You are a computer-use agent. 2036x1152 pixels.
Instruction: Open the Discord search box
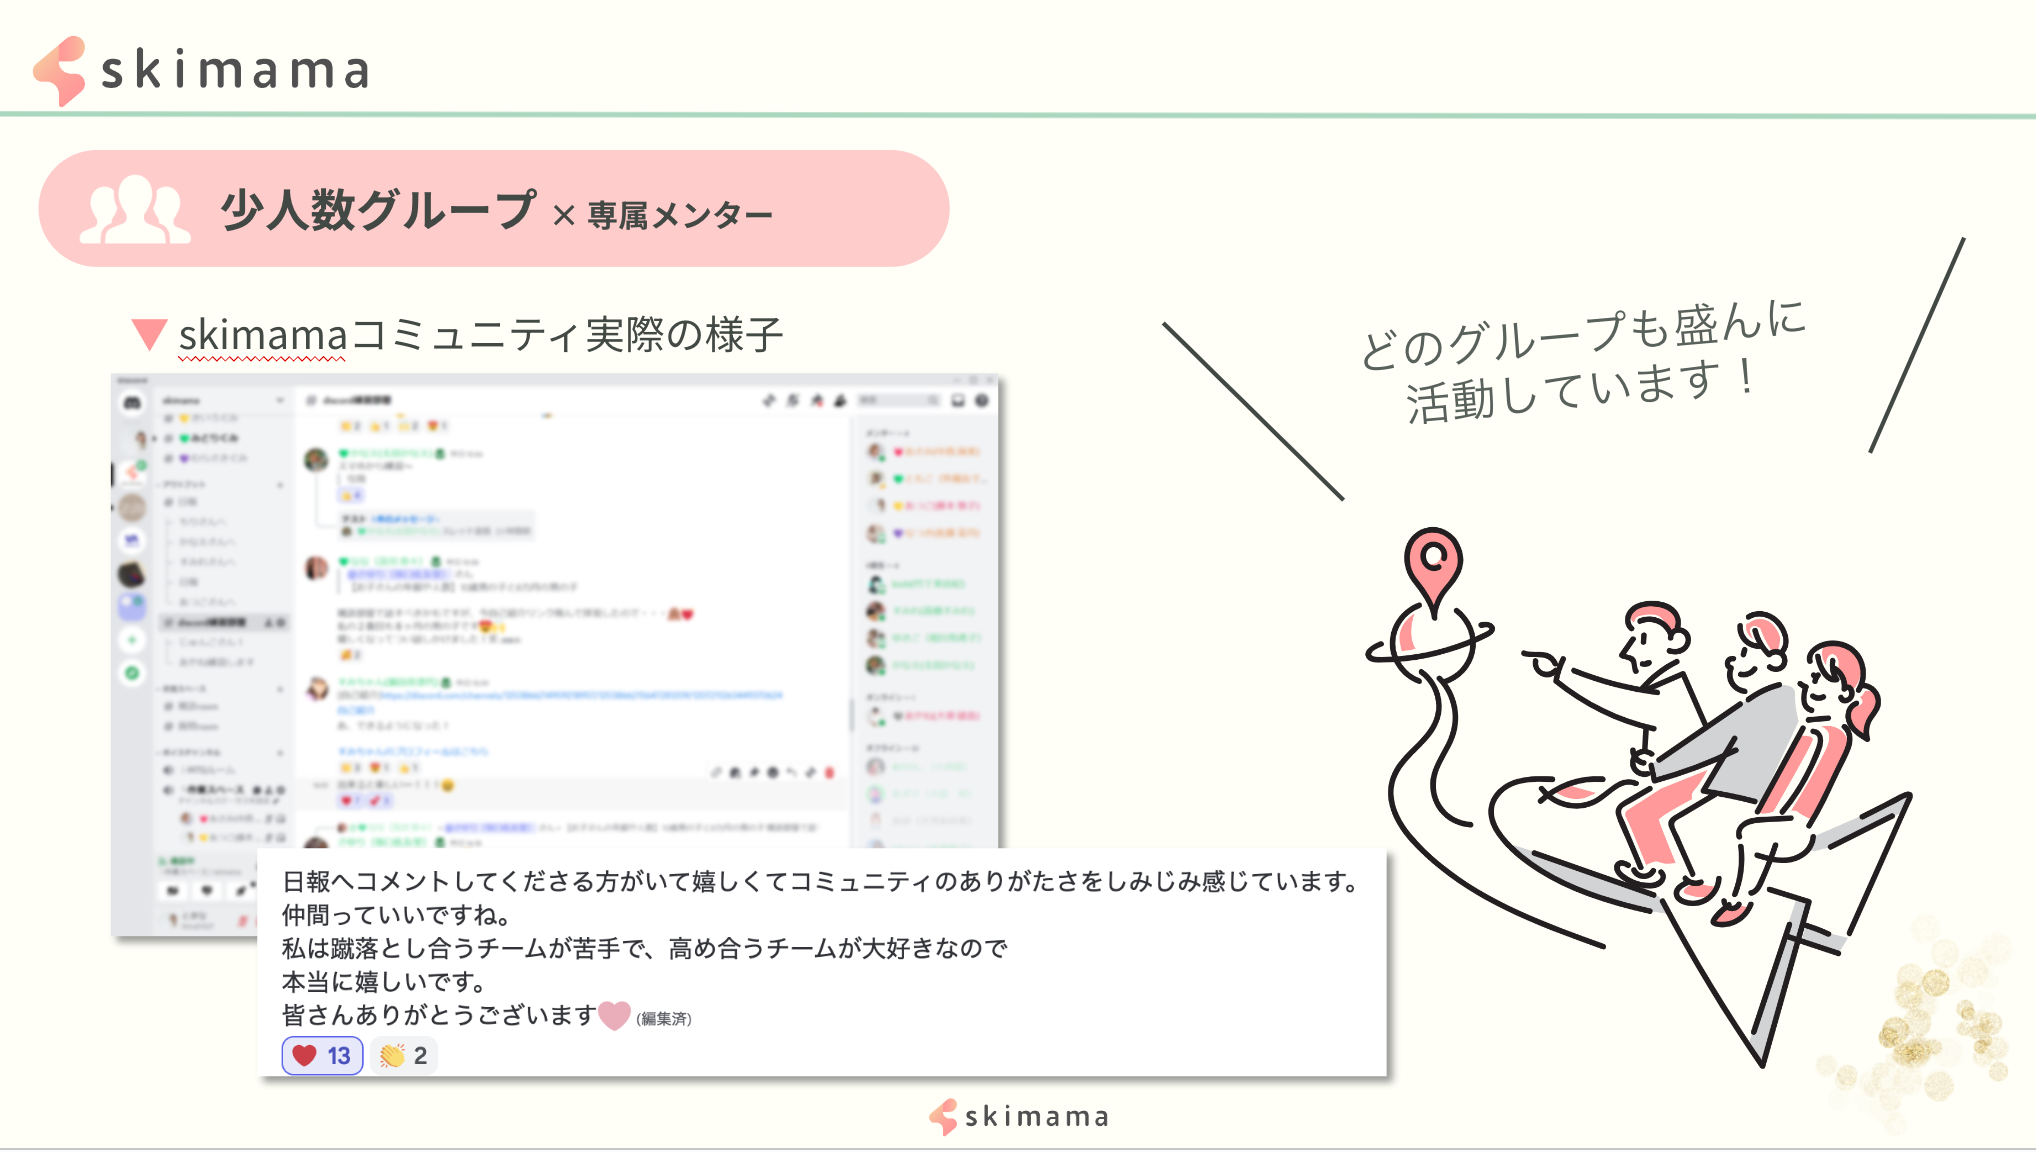click(x=898, y=401)
